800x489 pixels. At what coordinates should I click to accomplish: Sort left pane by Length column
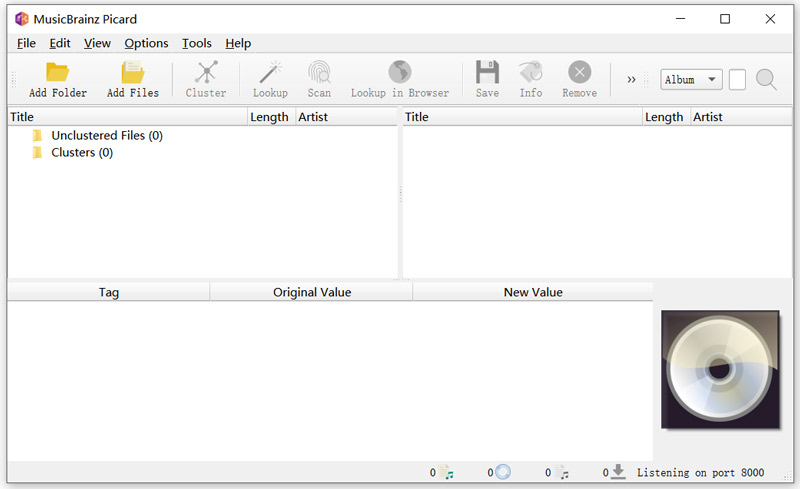[x=271, y=117]
